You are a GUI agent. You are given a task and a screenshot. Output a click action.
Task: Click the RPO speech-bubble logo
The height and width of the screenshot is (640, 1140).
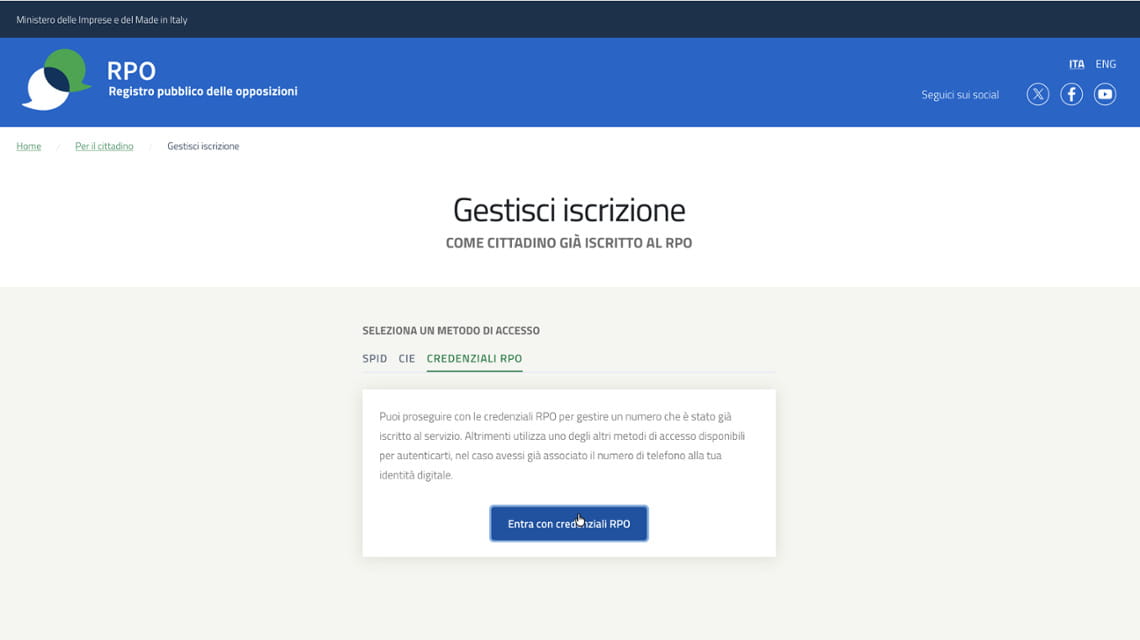(x=56, y=80)
